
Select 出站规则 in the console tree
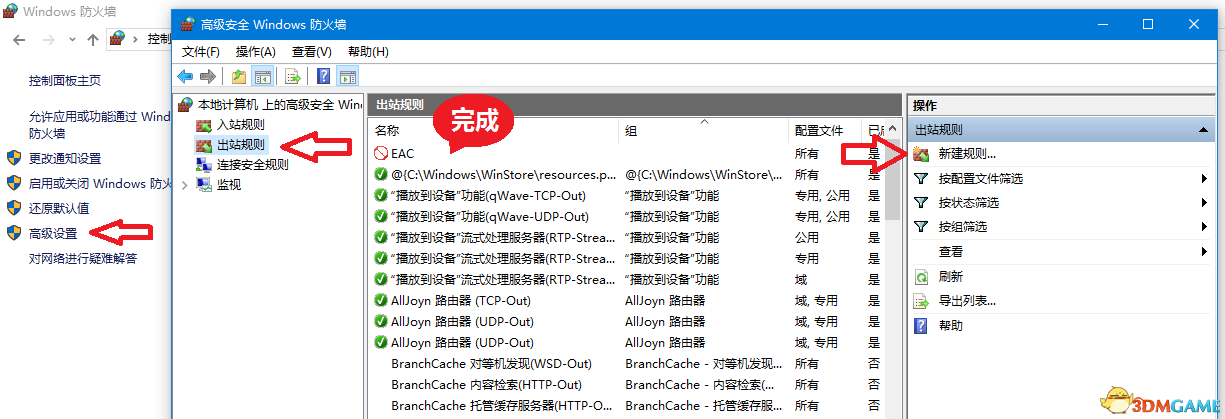[240, 145]
